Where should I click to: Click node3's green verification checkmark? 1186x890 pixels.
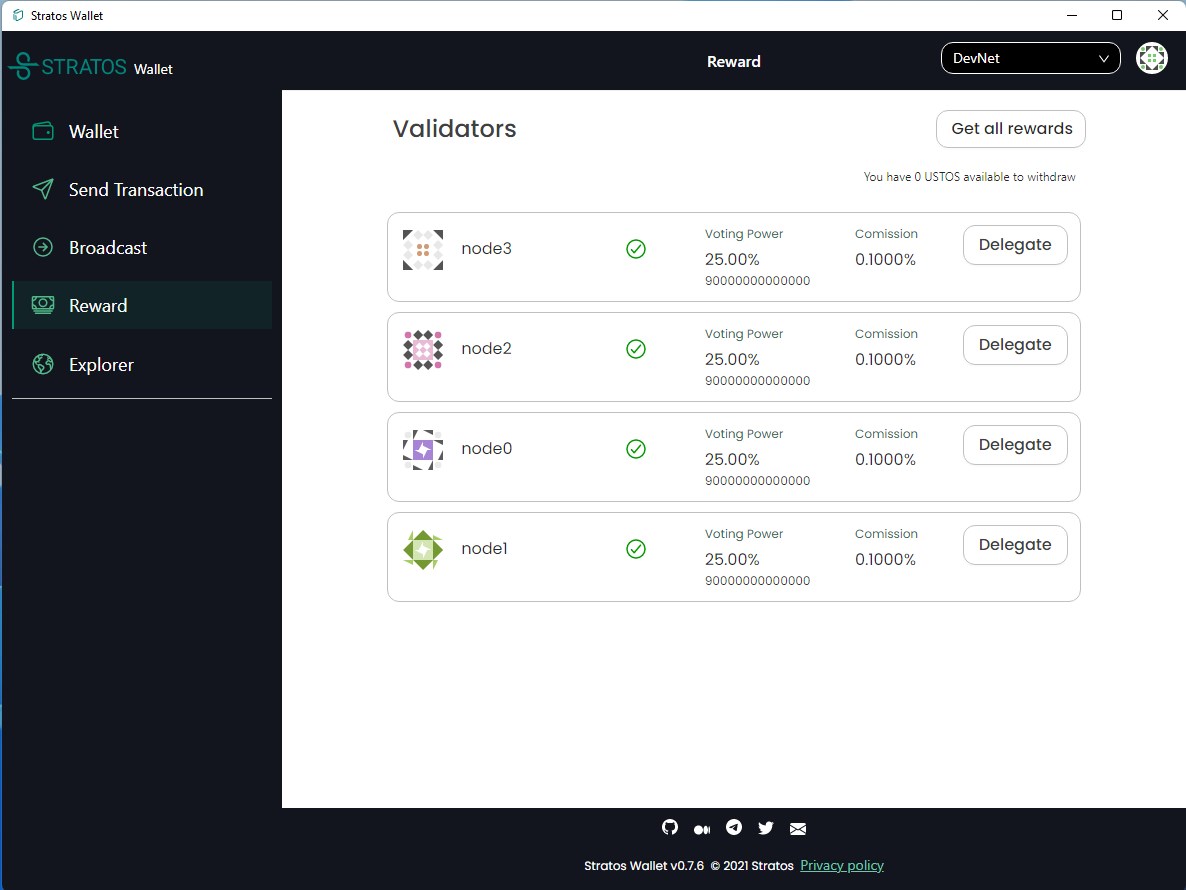tap(636, 249)
